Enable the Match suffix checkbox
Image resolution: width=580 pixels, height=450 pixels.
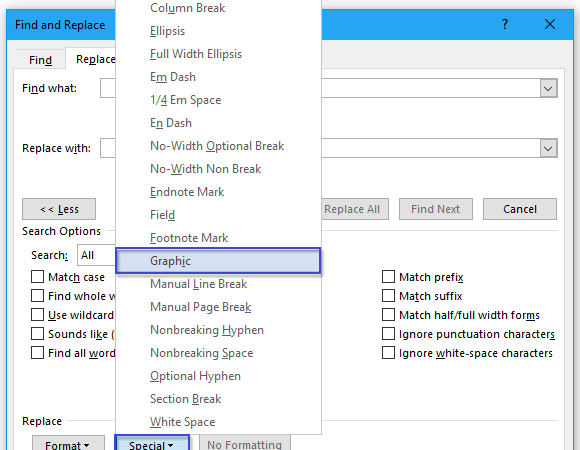tap(388, 296)
